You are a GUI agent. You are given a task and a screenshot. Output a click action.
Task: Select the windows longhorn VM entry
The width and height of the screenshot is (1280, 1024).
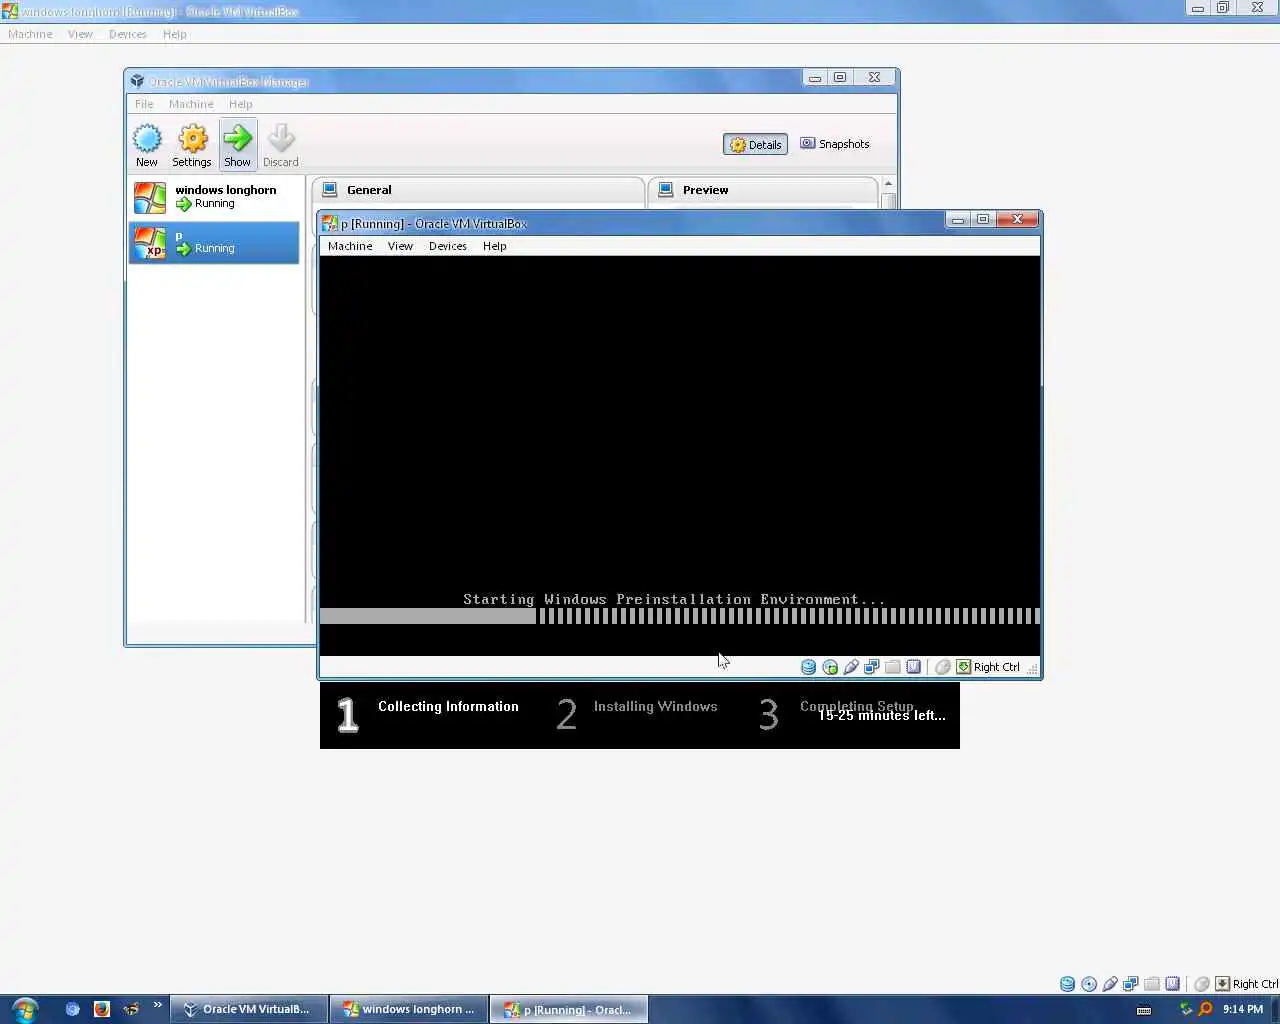tap(214, 197)
